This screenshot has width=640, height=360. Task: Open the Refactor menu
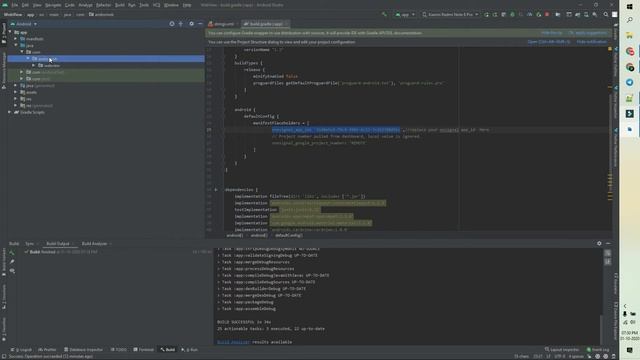point(103,5)
